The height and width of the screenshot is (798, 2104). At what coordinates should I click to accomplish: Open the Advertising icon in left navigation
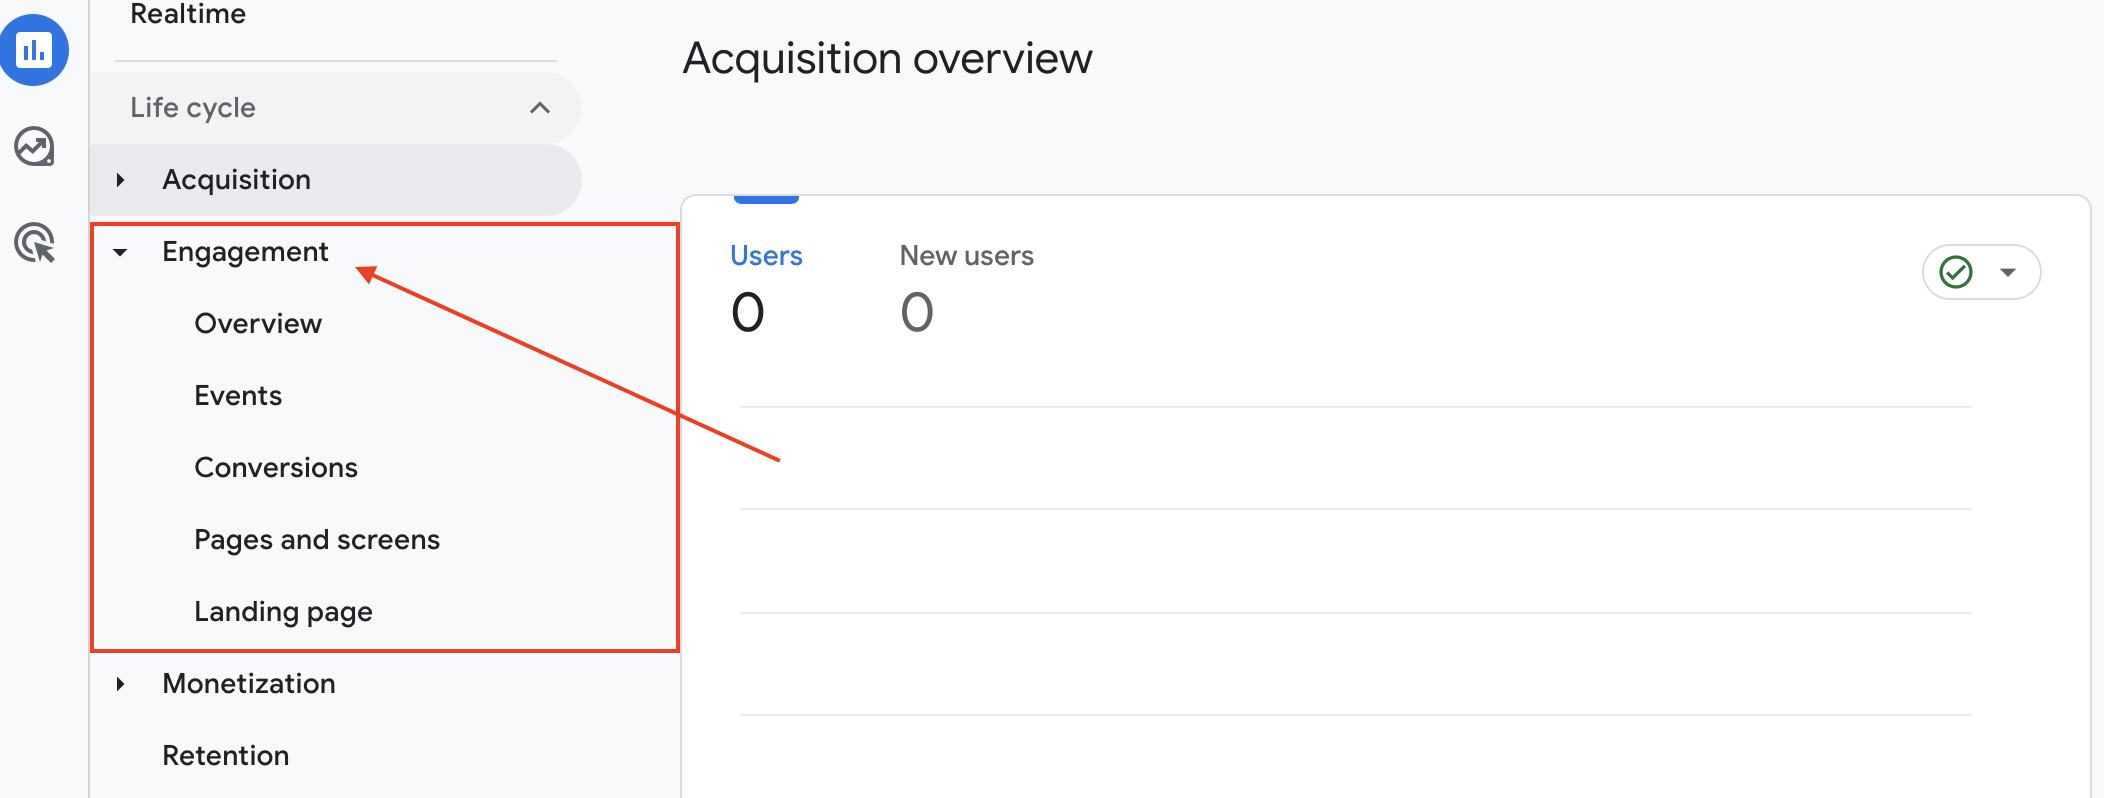(35, 243)
